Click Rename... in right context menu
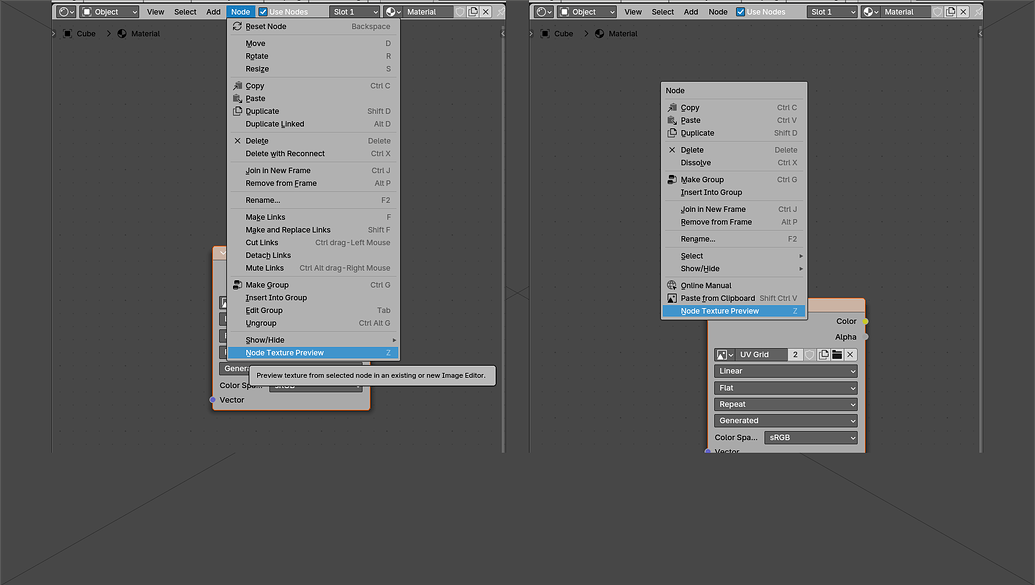 coord(733,239)
